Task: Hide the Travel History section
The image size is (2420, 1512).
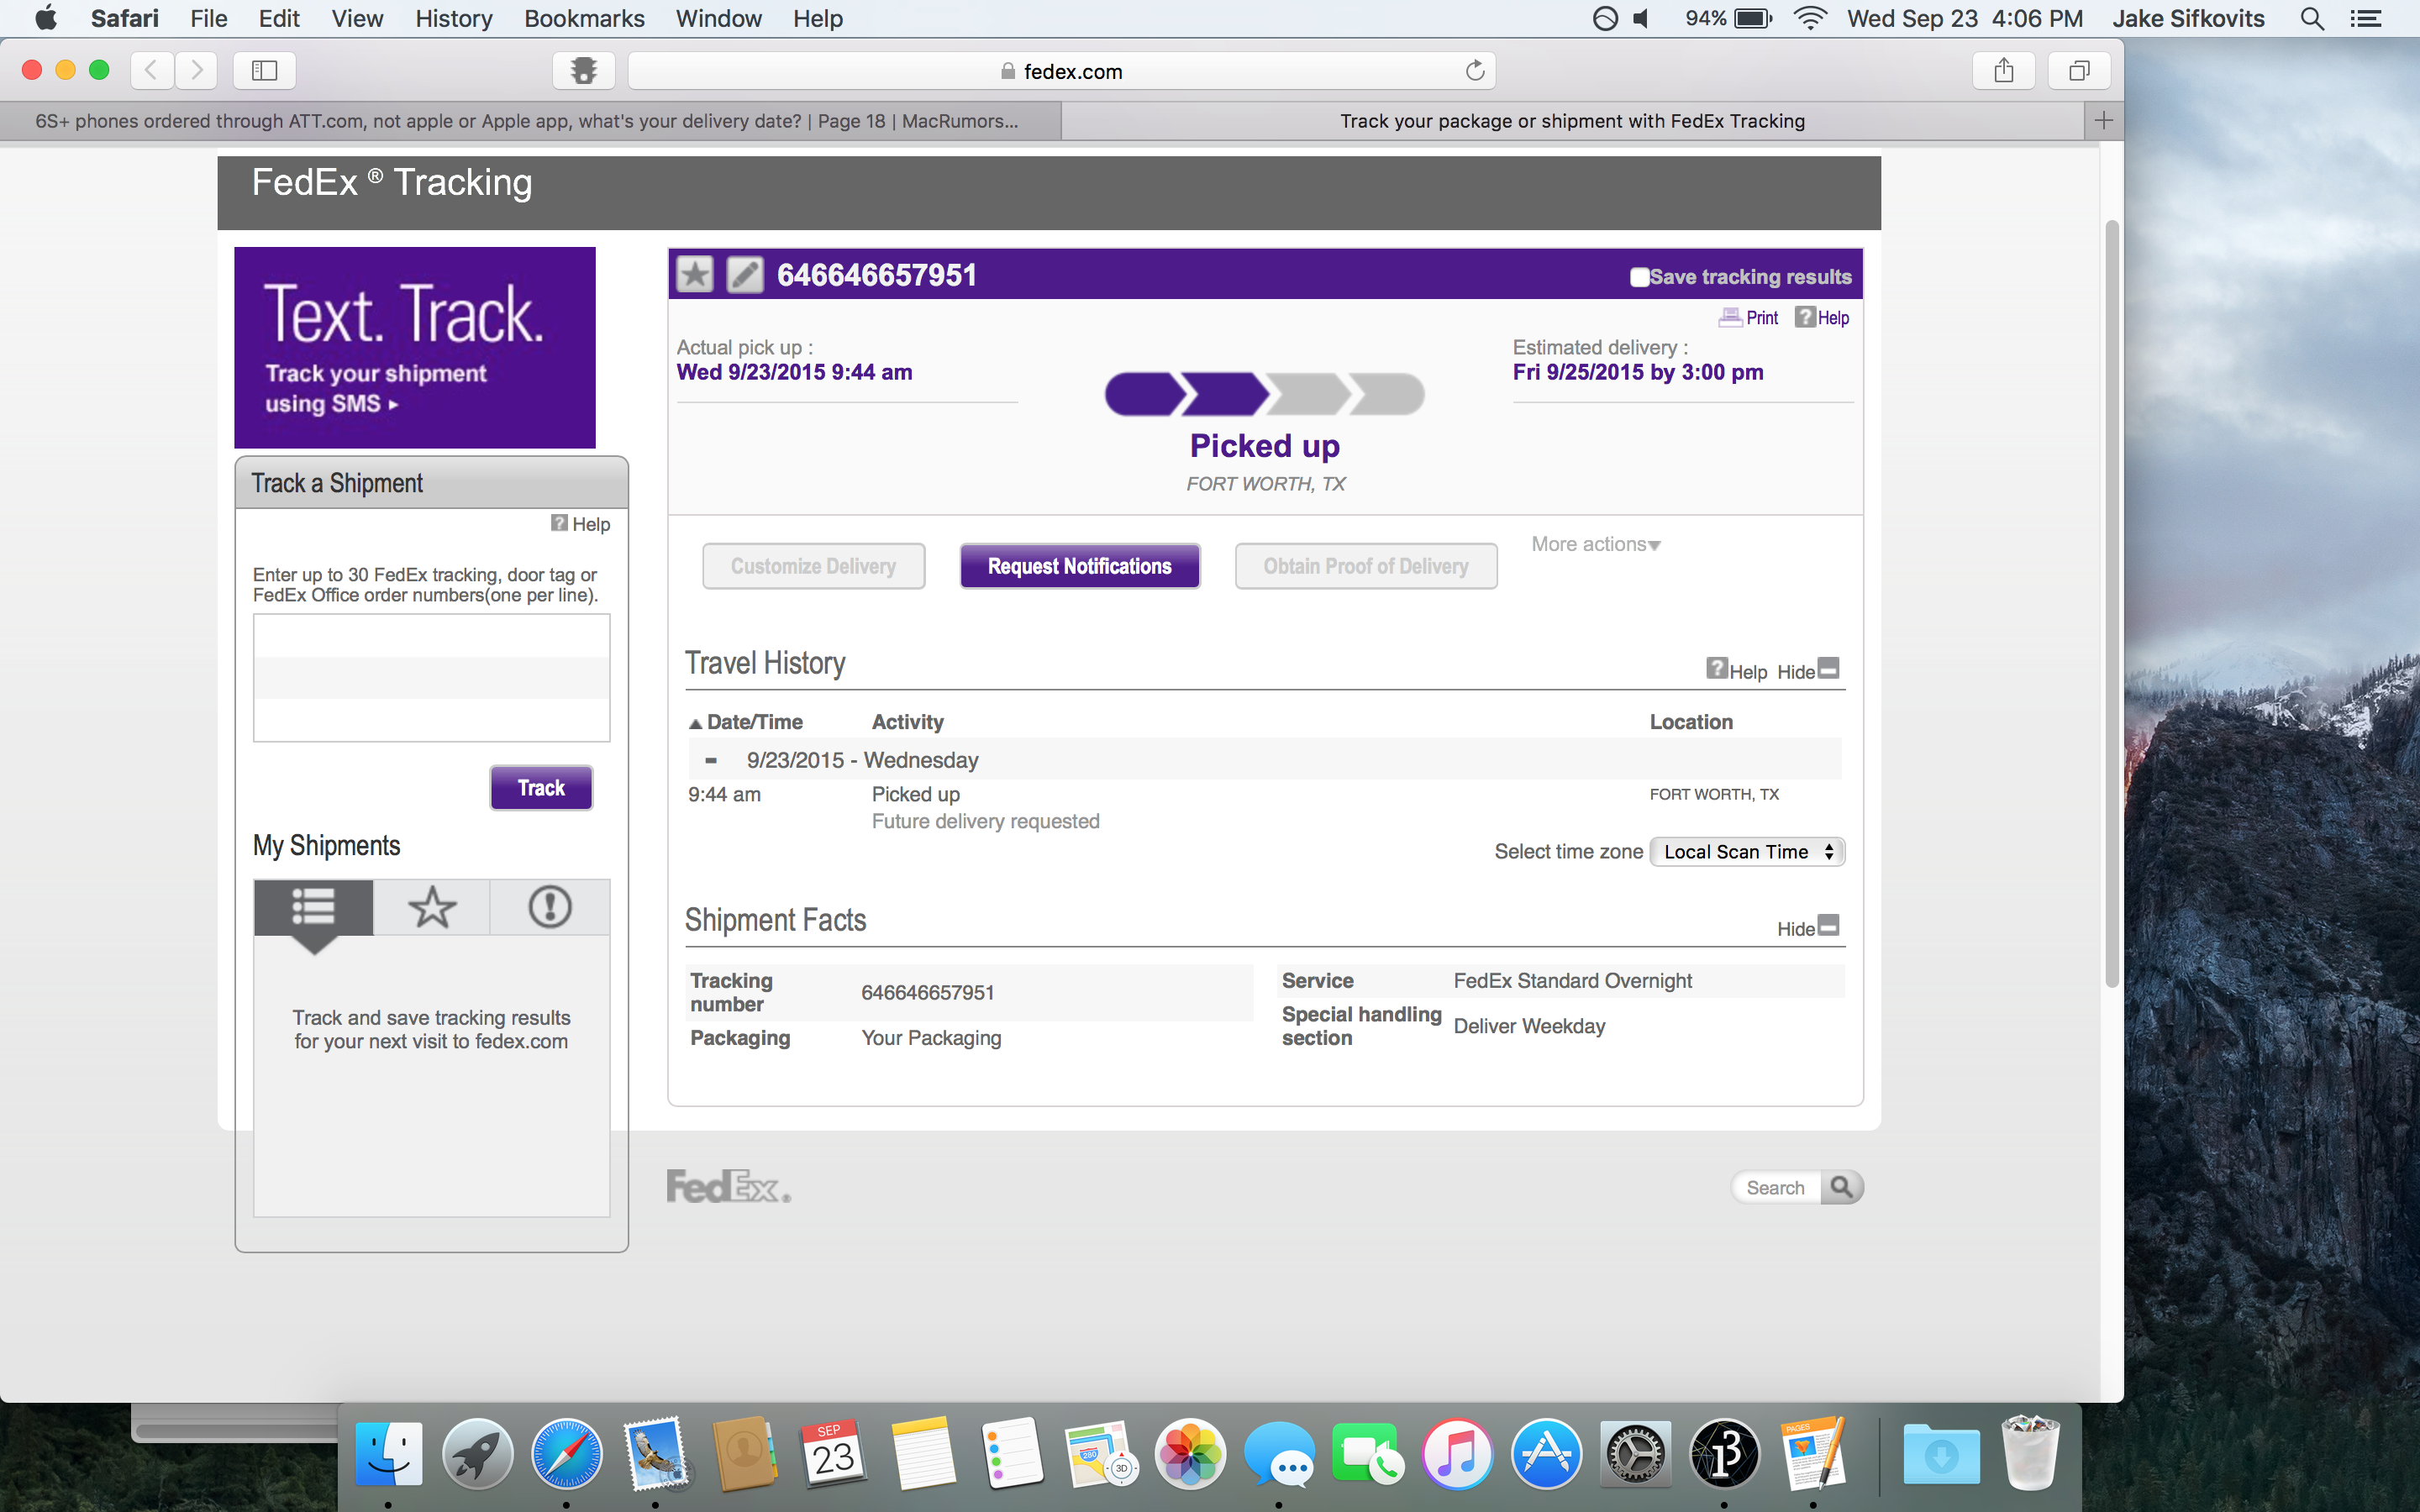Action: point(1808,670)
